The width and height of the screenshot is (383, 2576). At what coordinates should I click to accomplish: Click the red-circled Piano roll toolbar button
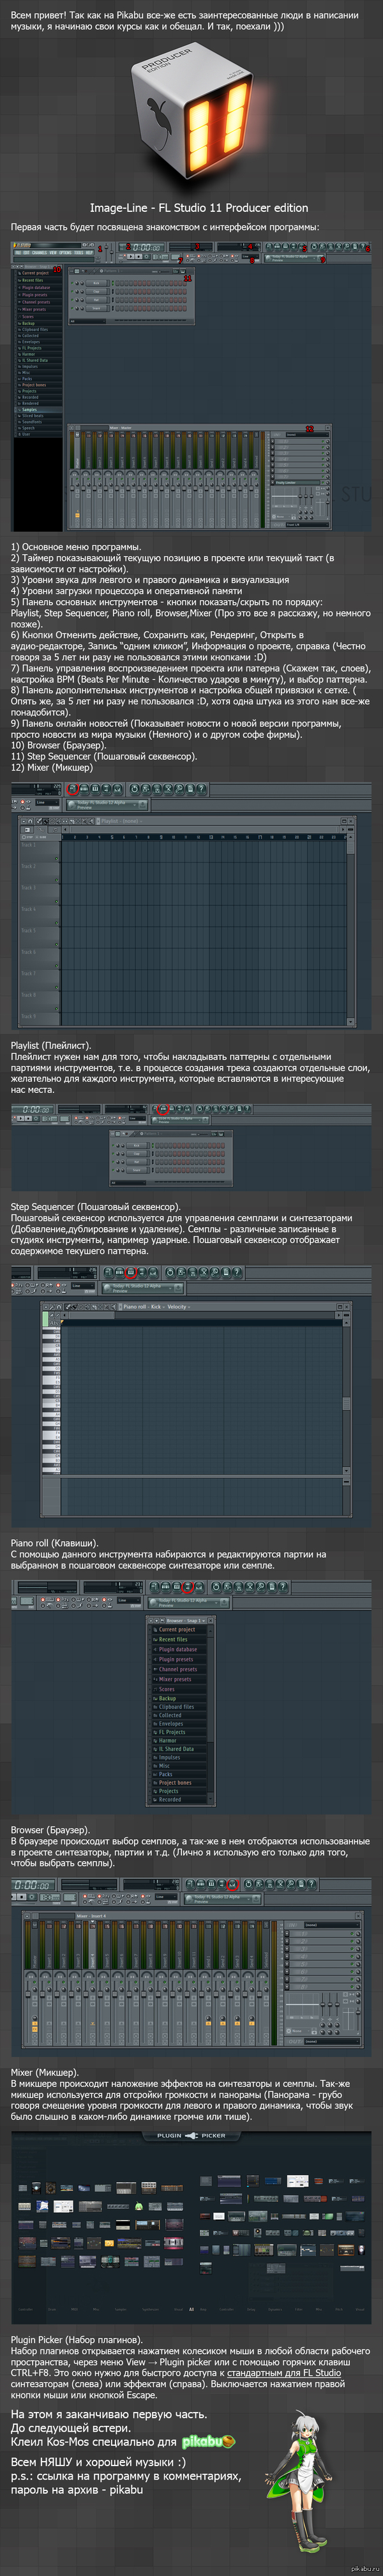tap(130, 1273)
